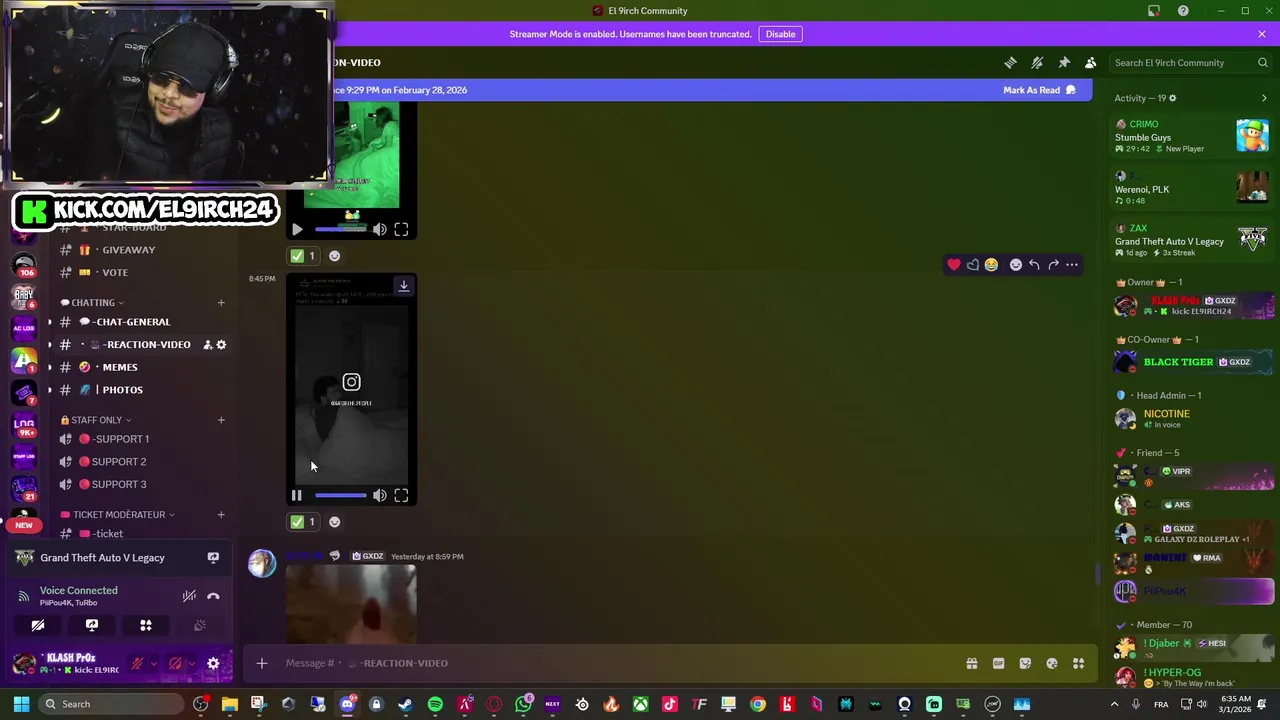Add reaction smiley under playing video
Screen dimensions: 1280x720
click(334, 522)
